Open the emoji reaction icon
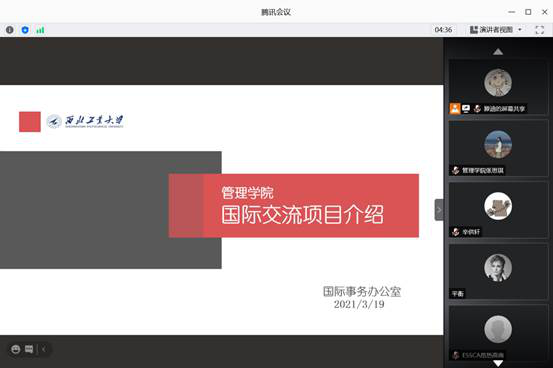The height and width of the screenshot is (368, 553). [16, 349]
